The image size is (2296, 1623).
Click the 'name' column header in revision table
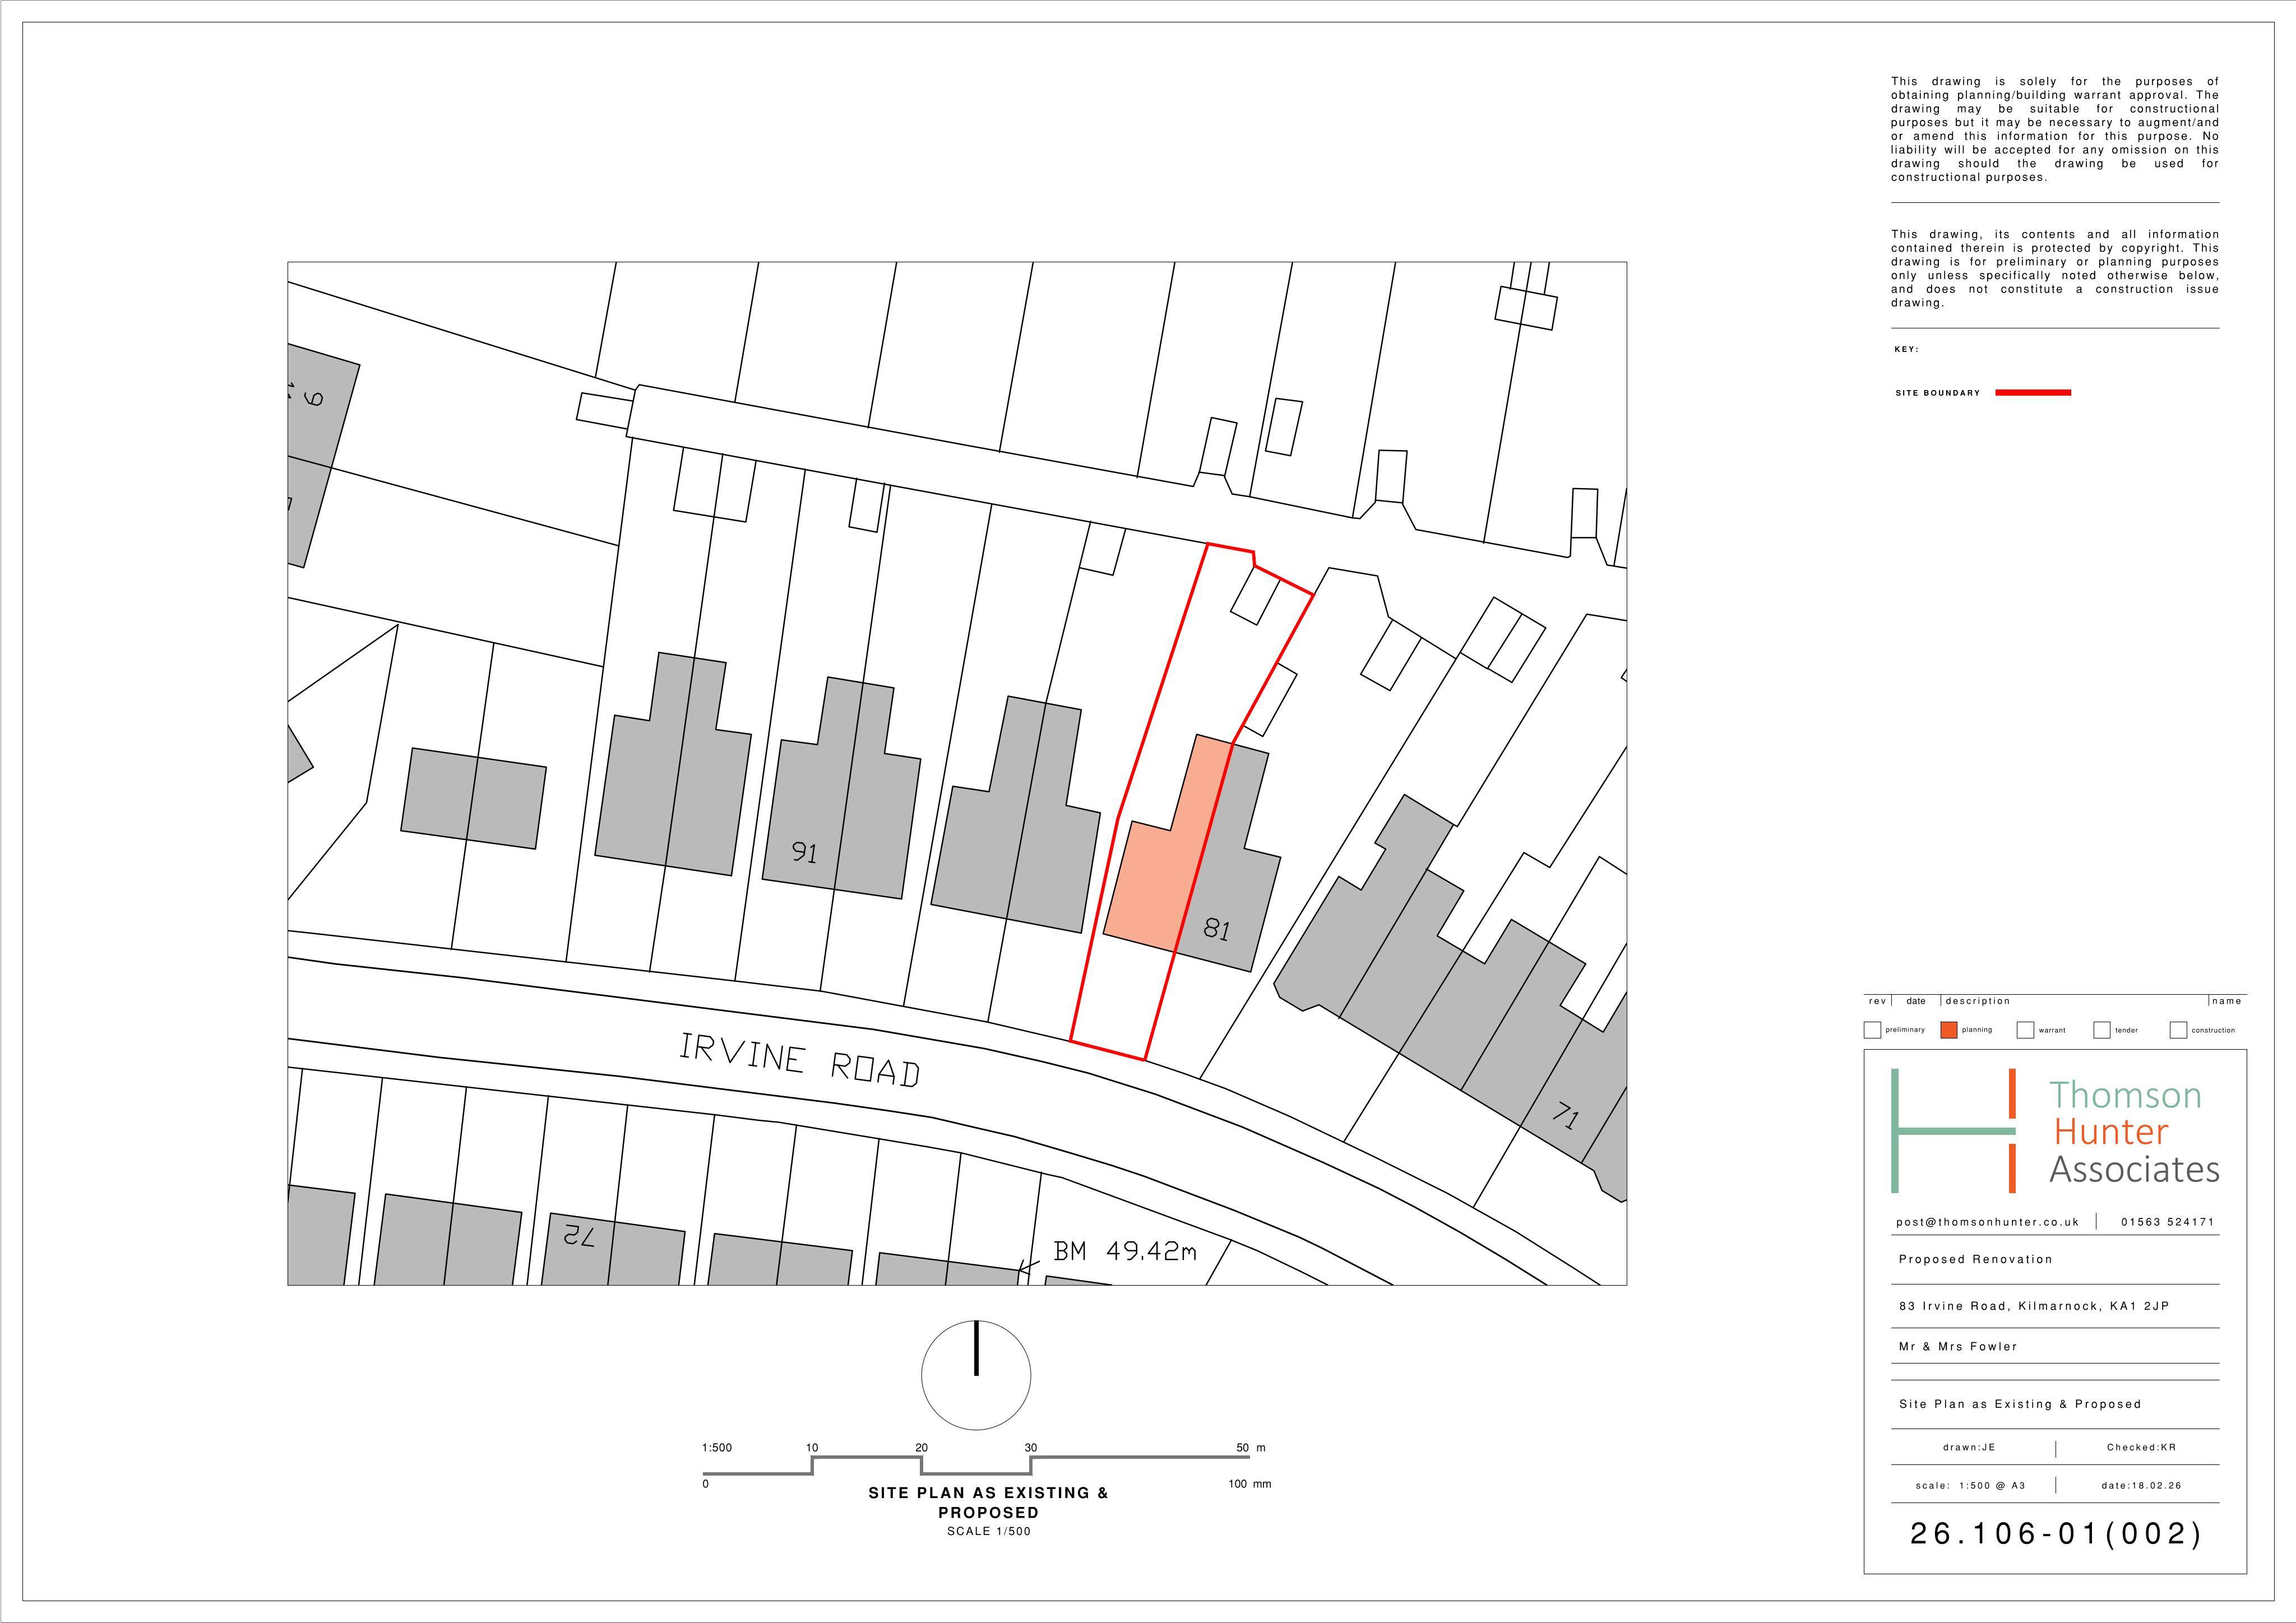(2226, 1001)
